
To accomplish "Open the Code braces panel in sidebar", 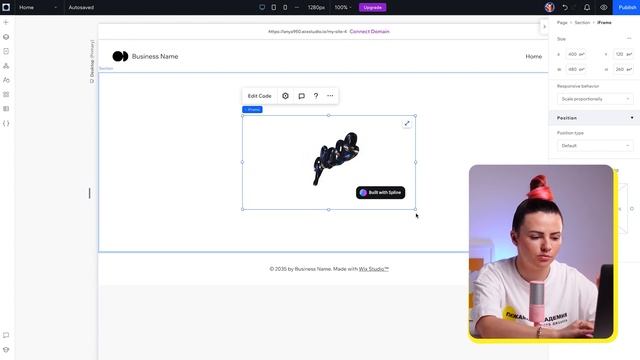I will (x=6, y=123).
